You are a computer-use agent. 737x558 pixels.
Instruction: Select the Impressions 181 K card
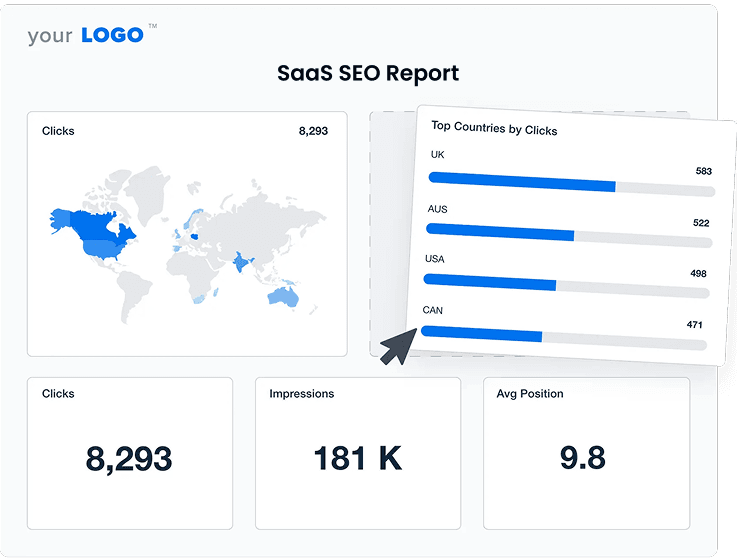[358, 453]
